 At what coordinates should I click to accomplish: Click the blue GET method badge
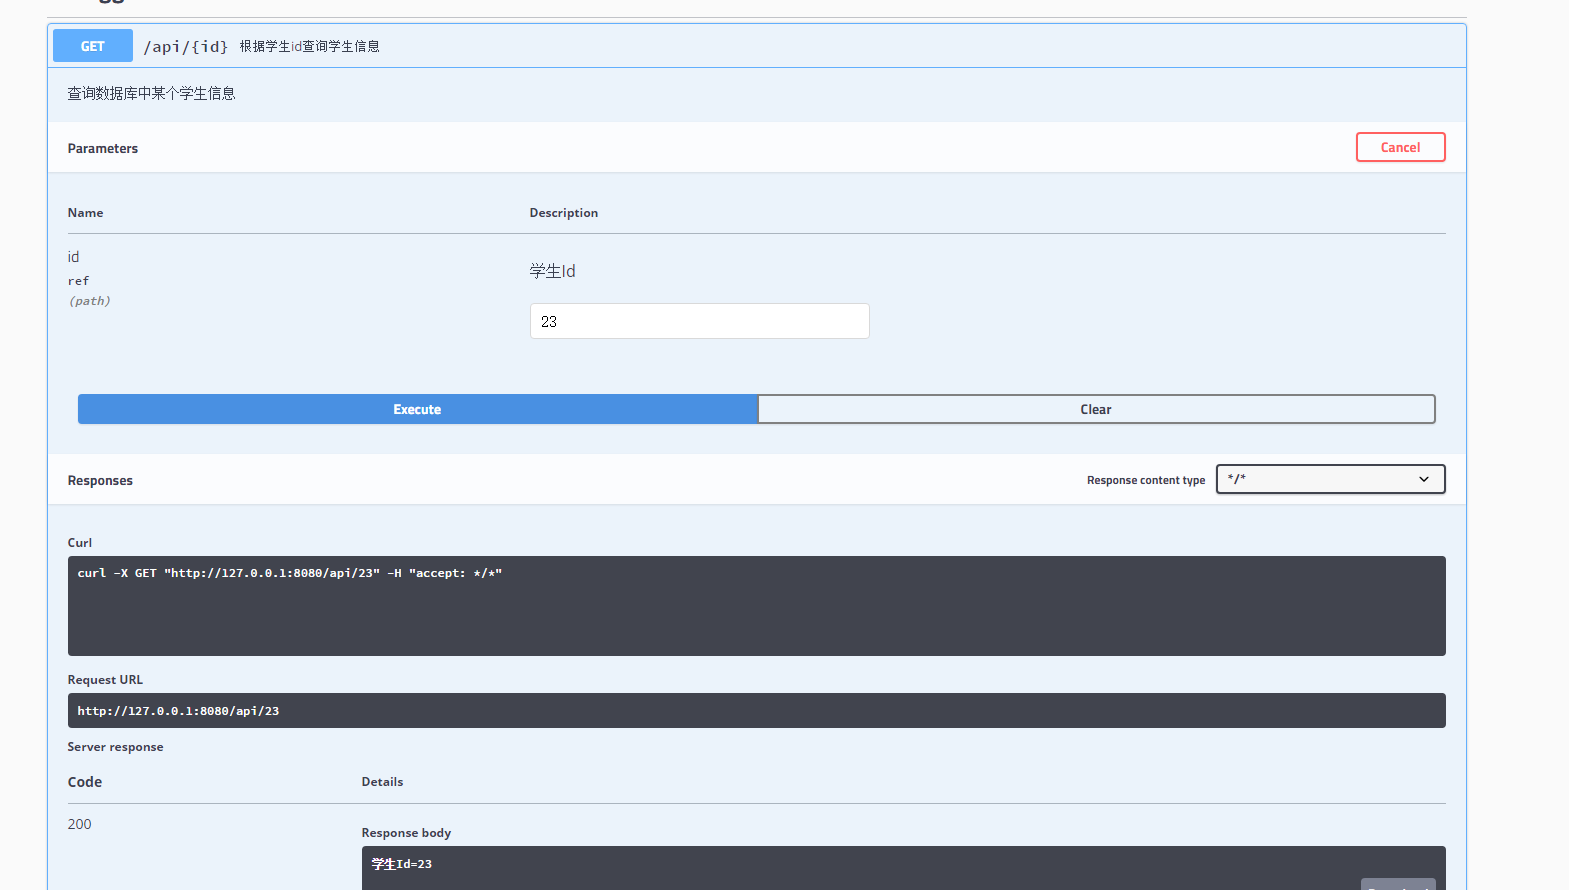[x=93, y=46]
